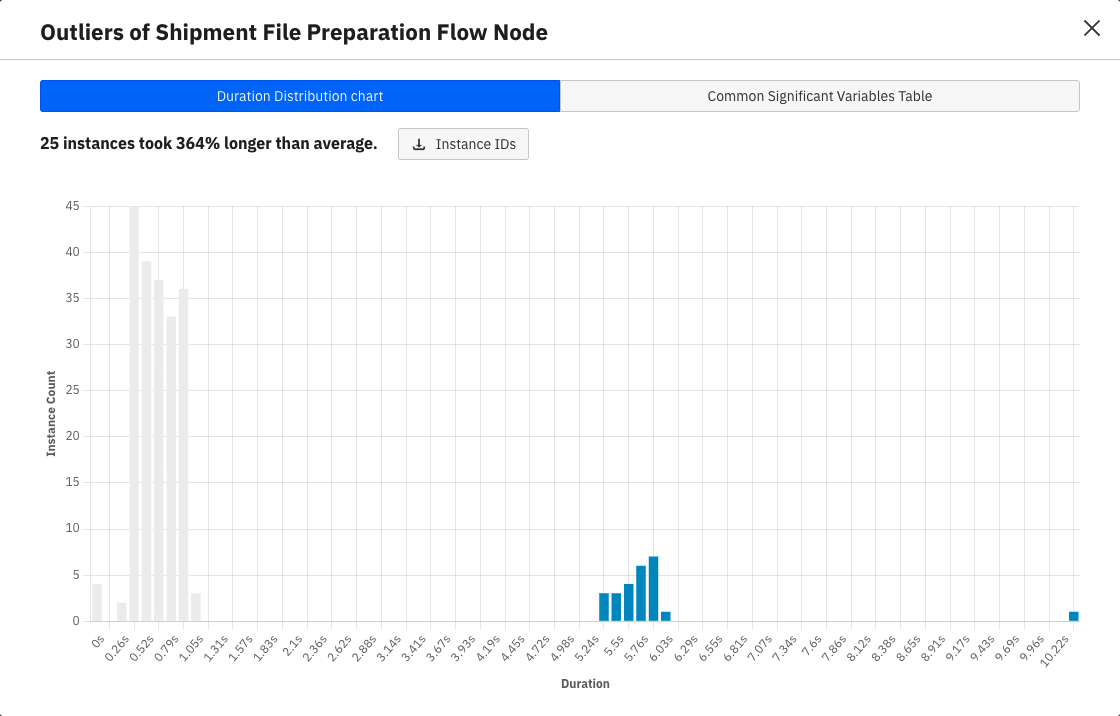1120x716 pixels.
Task: Select the Duration Distribution chart tab
Action: pos(300,96)
